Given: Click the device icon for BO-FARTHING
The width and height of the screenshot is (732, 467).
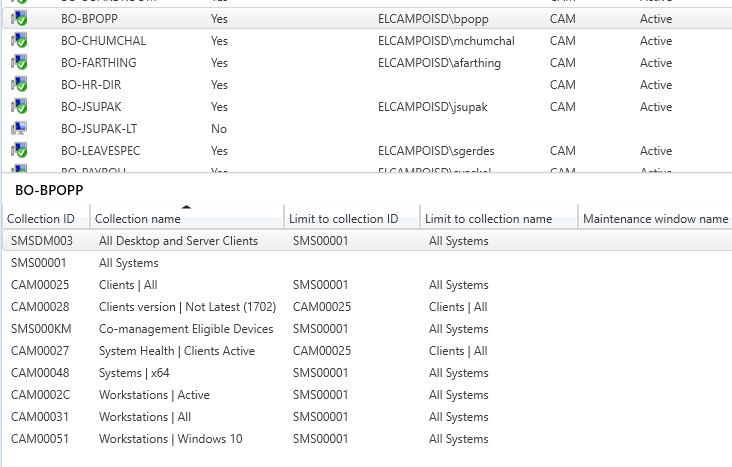Looking at the screenshot, I should click(x=19, y=63).
